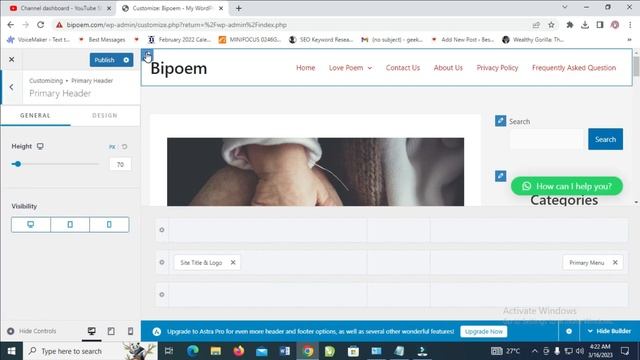Click the sidebar search input field
This screenshot has width=640, height=360.
[548, 139]
